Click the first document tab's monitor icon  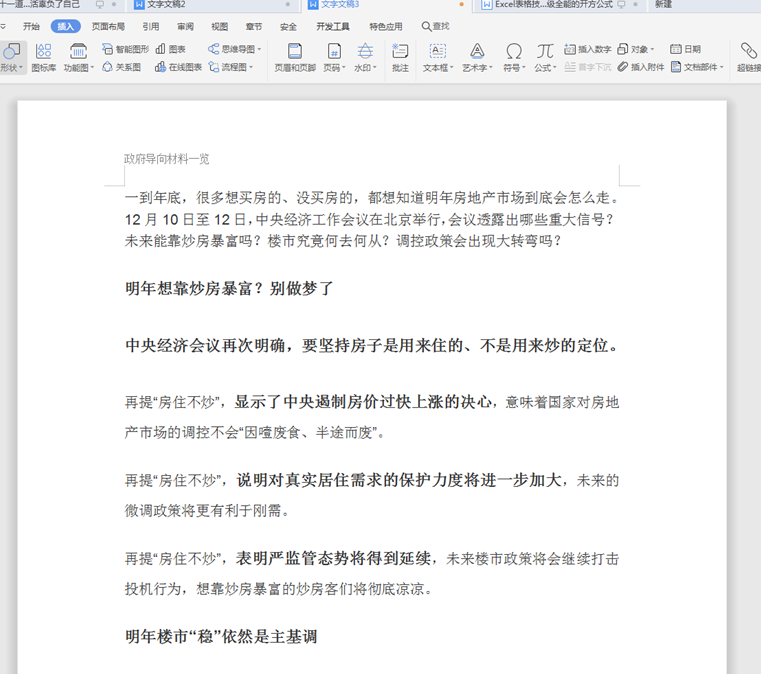click(x=99, y=4)
